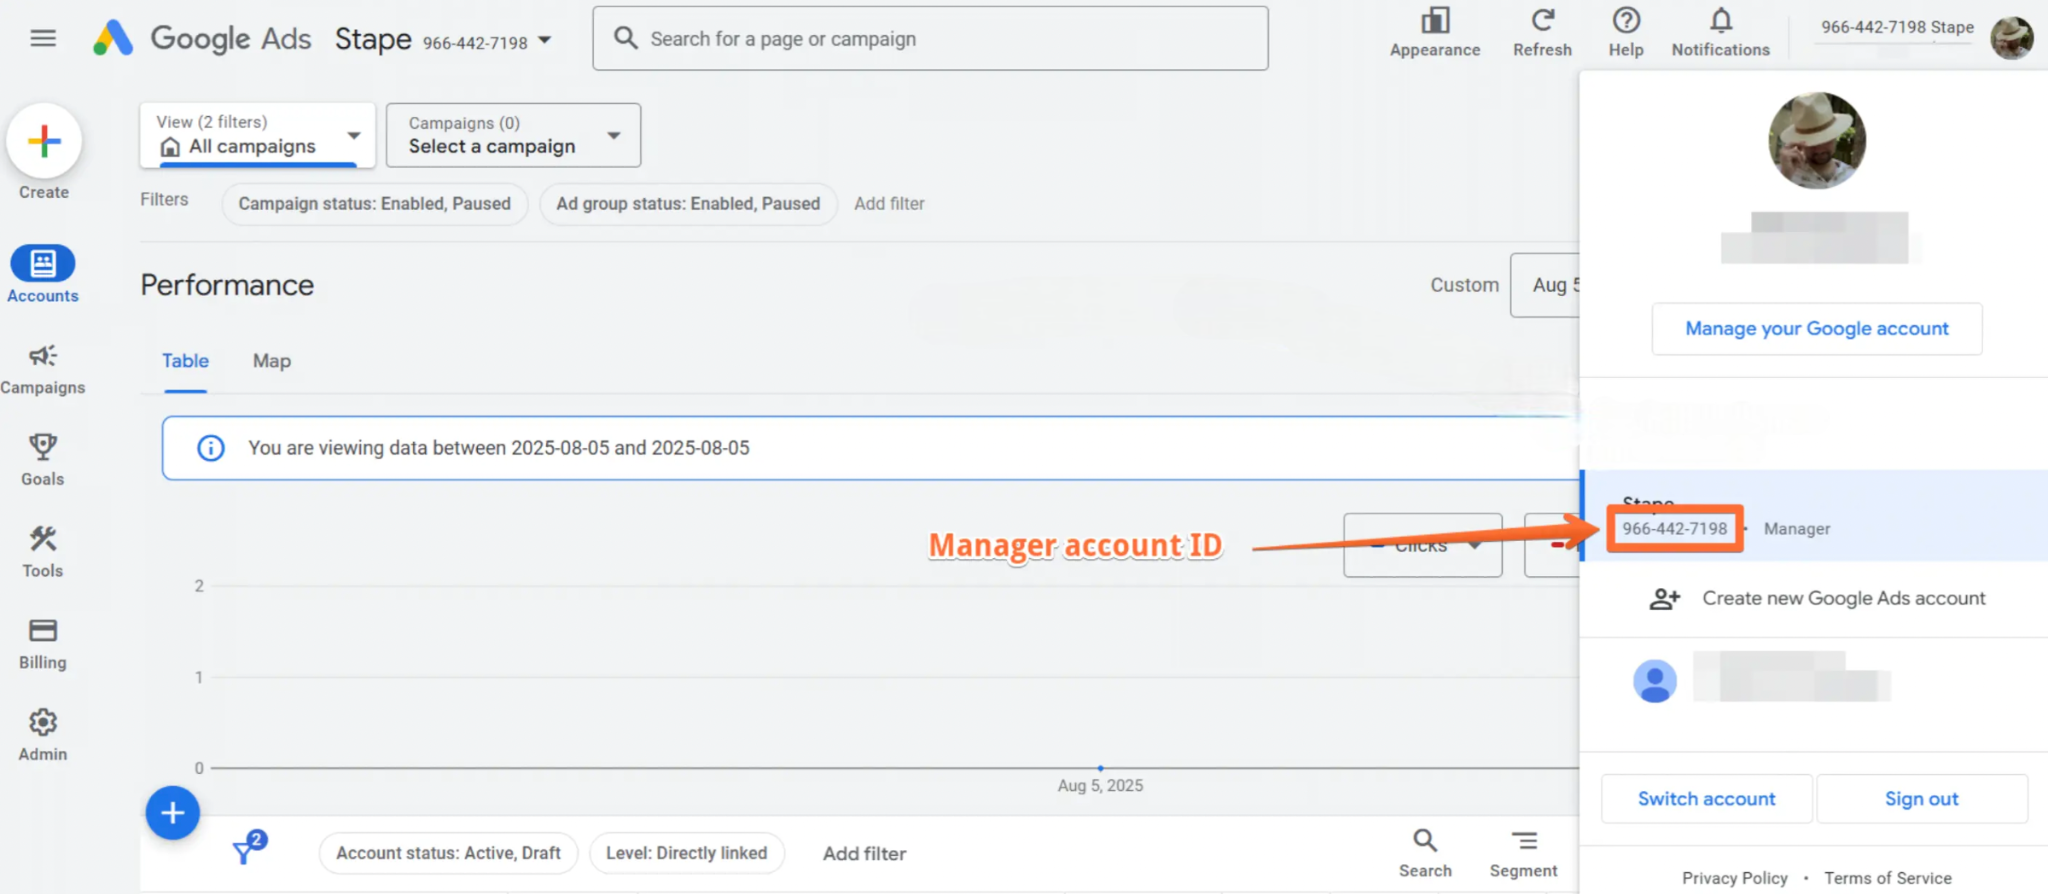The width and height of the screenshot is (2048, 894).
Task: Click the Sign out button
Action: click(x=1921, y=799)
